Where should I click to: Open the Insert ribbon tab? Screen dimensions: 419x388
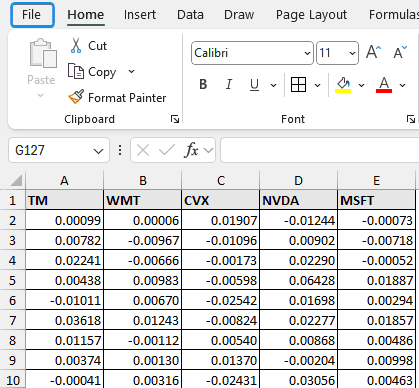(140, 15)
